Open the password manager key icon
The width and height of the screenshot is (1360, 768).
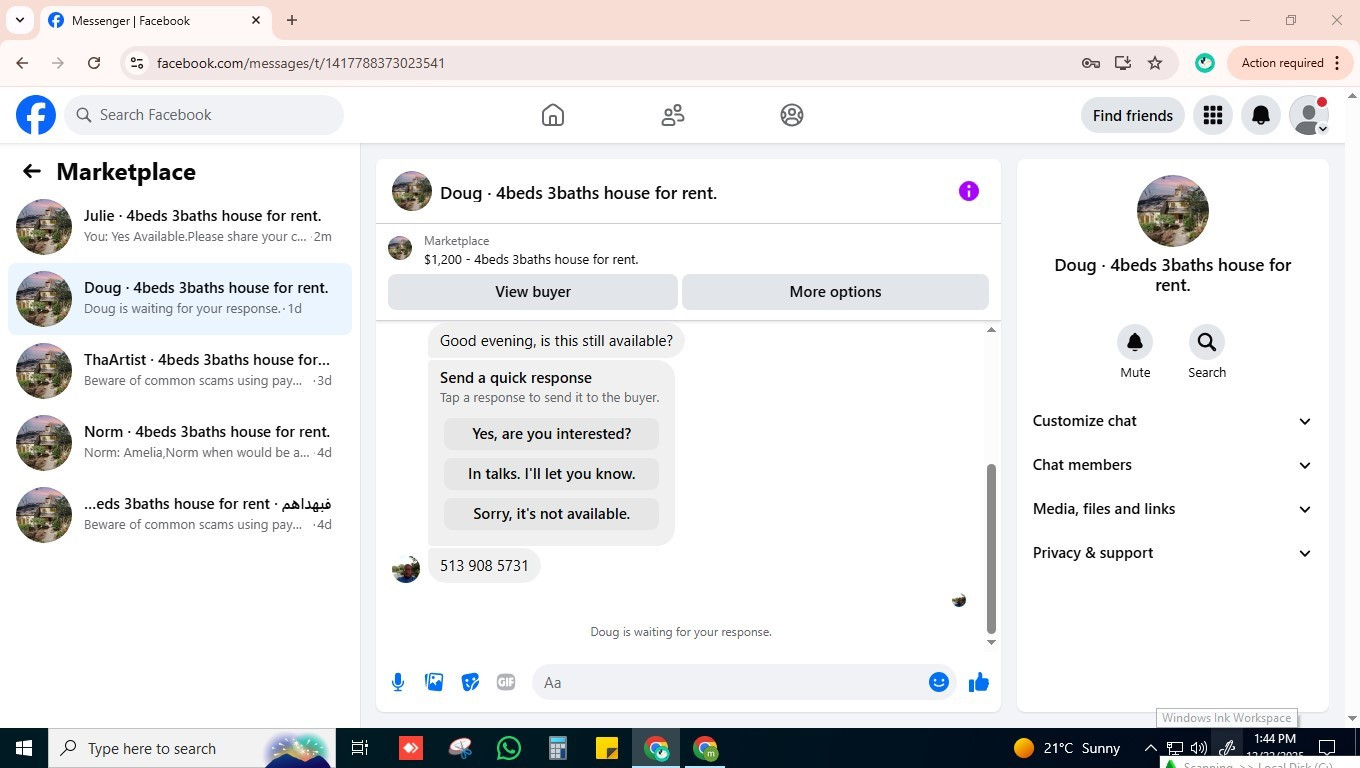1091,63
